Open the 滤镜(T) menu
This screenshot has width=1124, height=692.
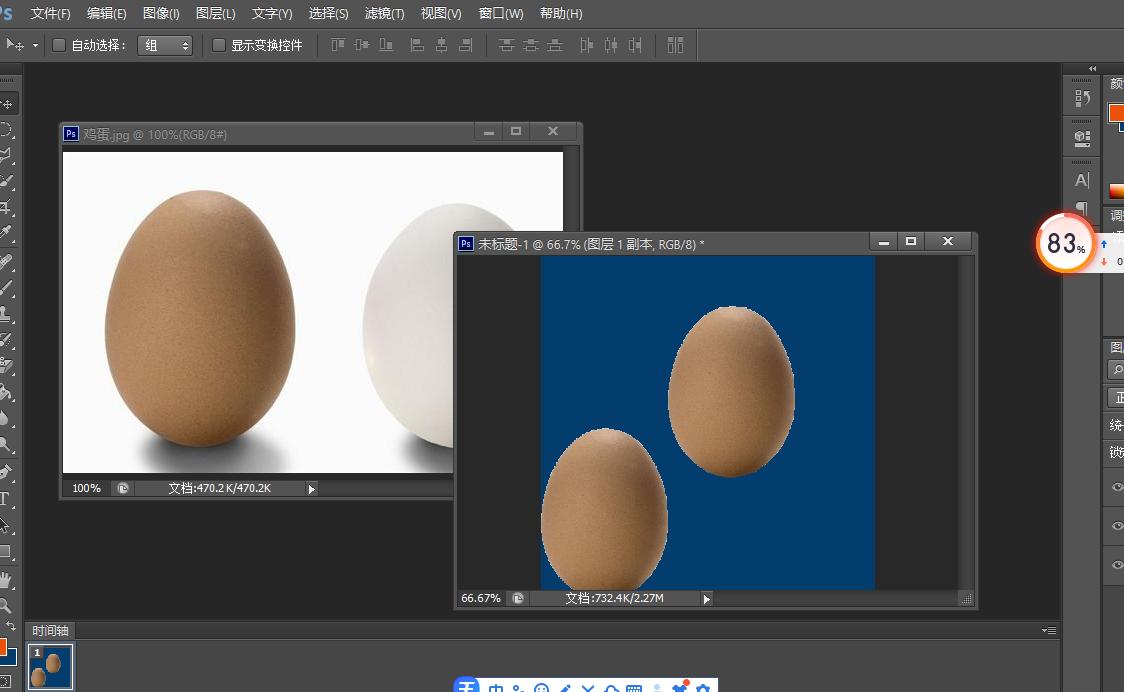384,14
